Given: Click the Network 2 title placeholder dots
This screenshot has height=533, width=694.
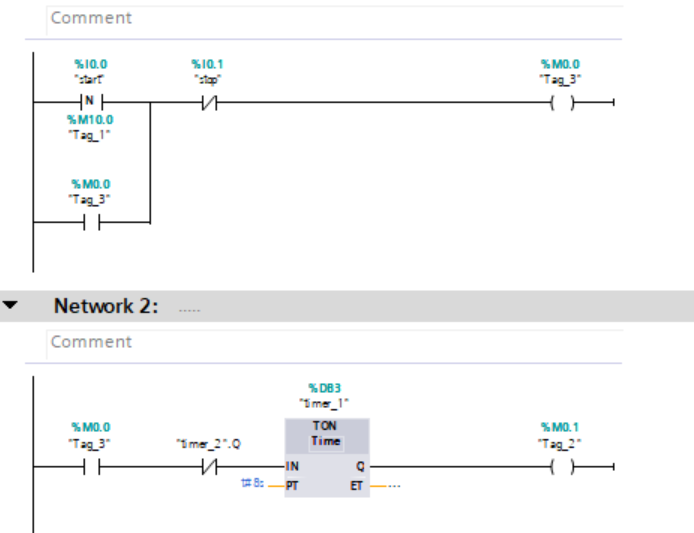Looking at the screenshot, I should (x=189, y=309).
